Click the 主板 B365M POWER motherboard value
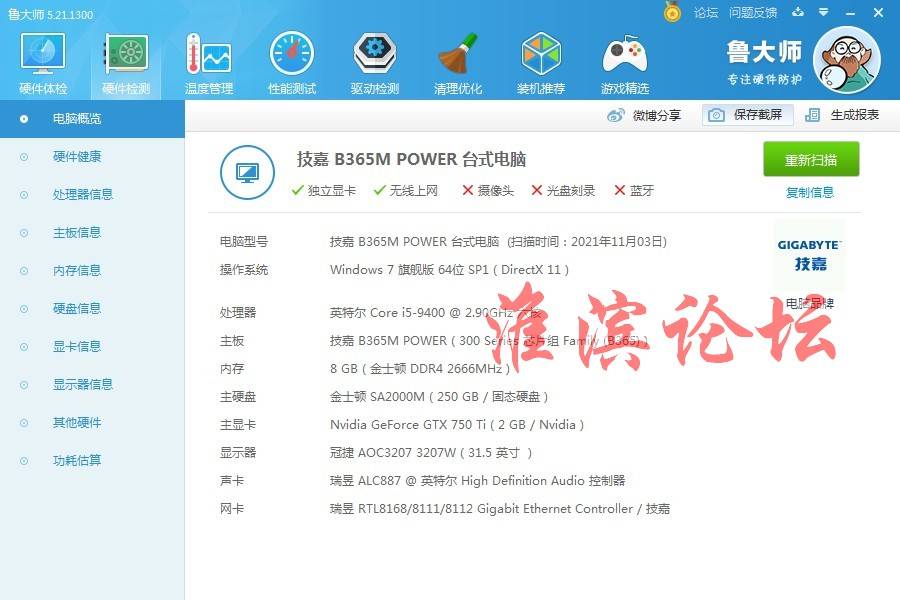Viewport: 900px width, 600px height. click(x=489, y=341)
